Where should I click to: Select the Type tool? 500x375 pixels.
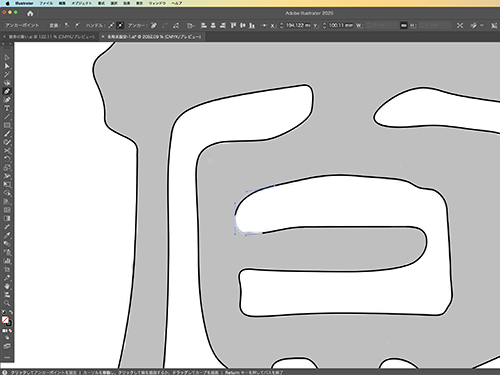pyautogui.click(x=7, y=108)
